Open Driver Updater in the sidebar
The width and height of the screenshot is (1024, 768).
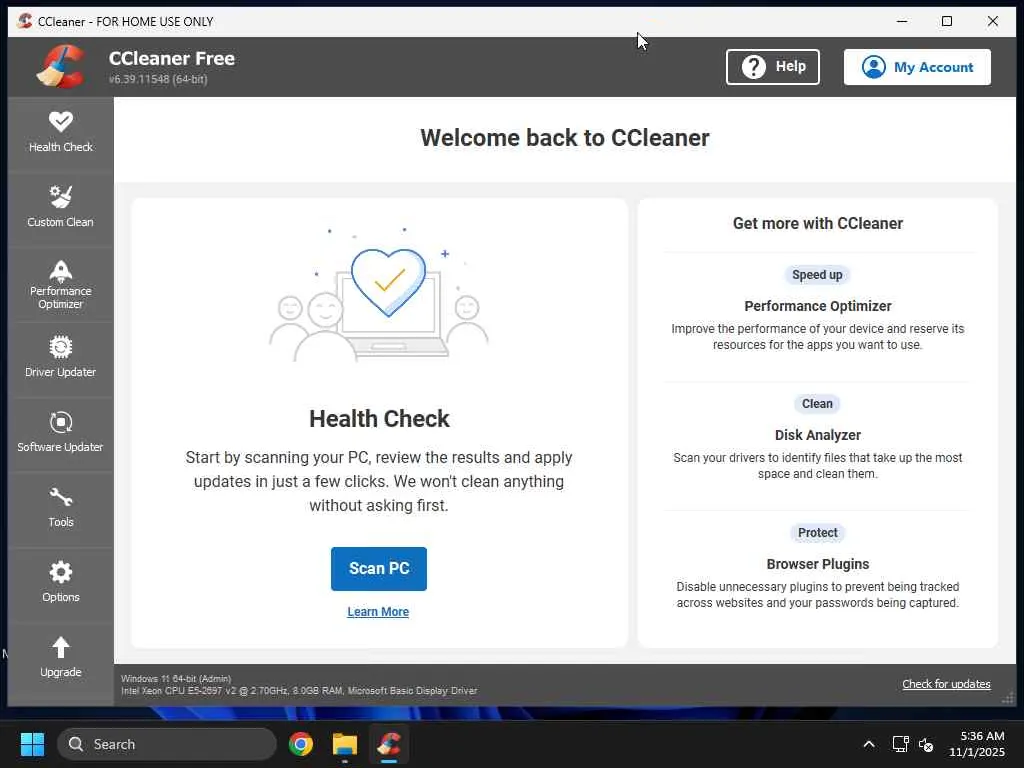[x=61, y=358]
